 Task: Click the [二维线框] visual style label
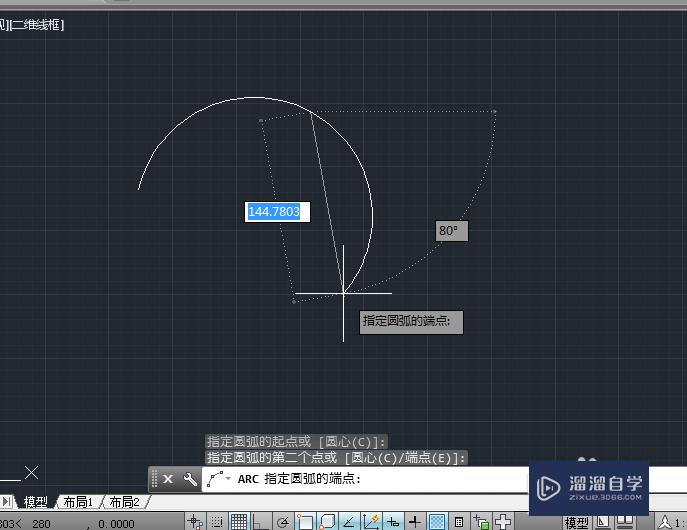coord(37,25)
